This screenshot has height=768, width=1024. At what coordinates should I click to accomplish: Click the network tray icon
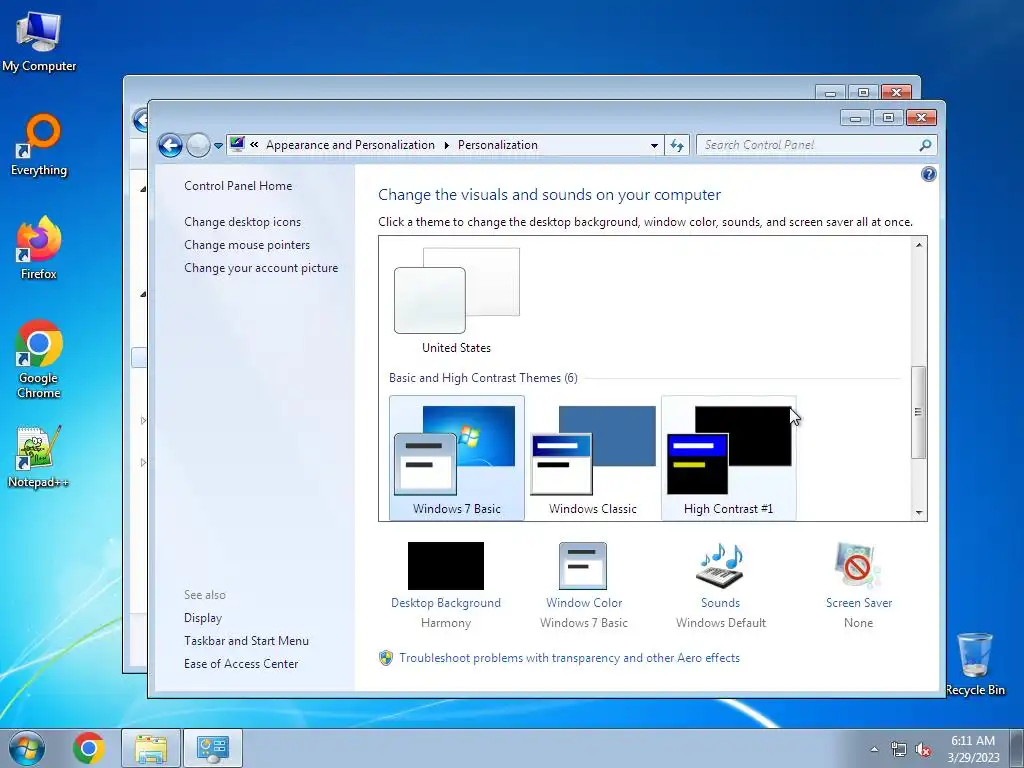[x=899, y=750]
